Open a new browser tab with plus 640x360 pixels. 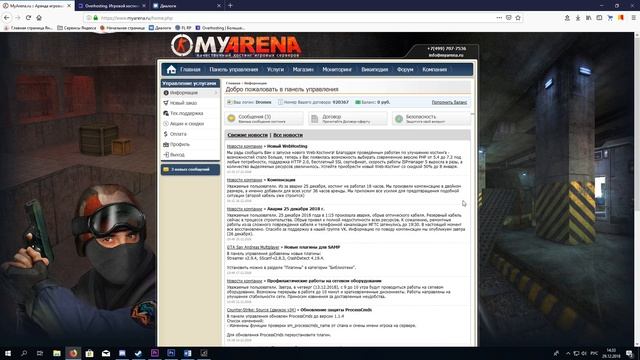point(230,6)
